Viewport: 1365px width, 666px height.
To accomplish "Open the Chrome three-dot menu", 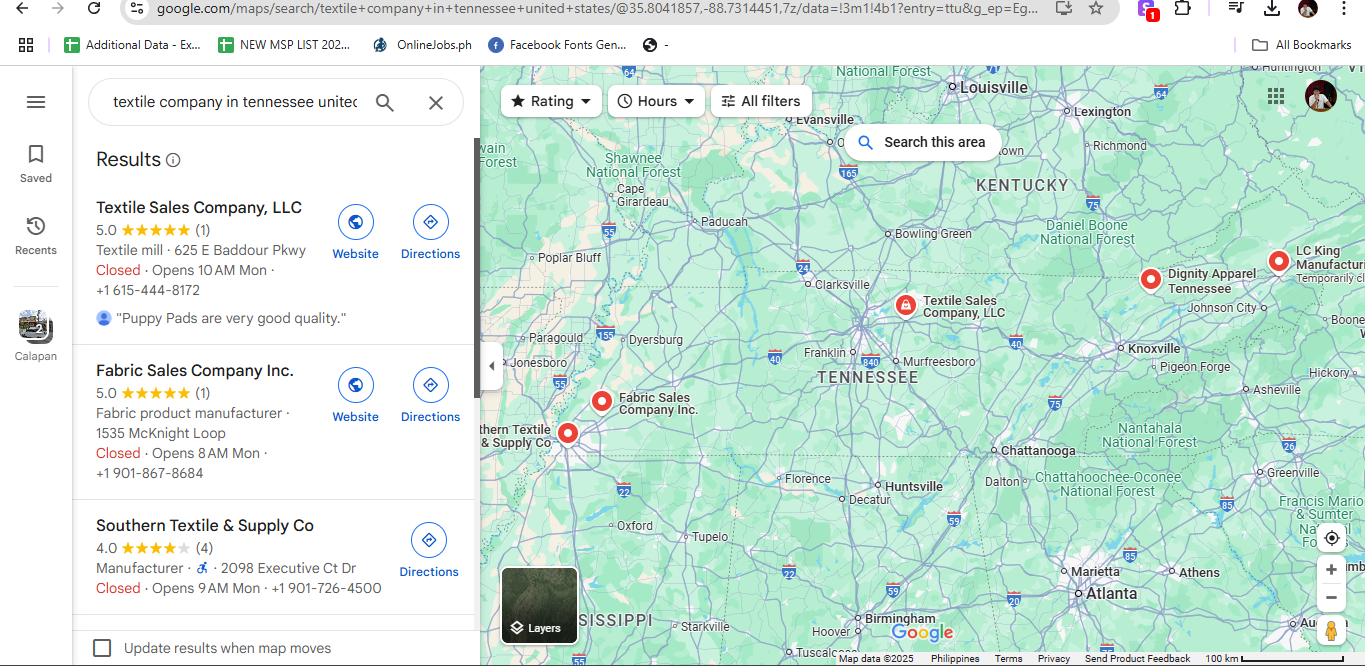I will 1345,9.
